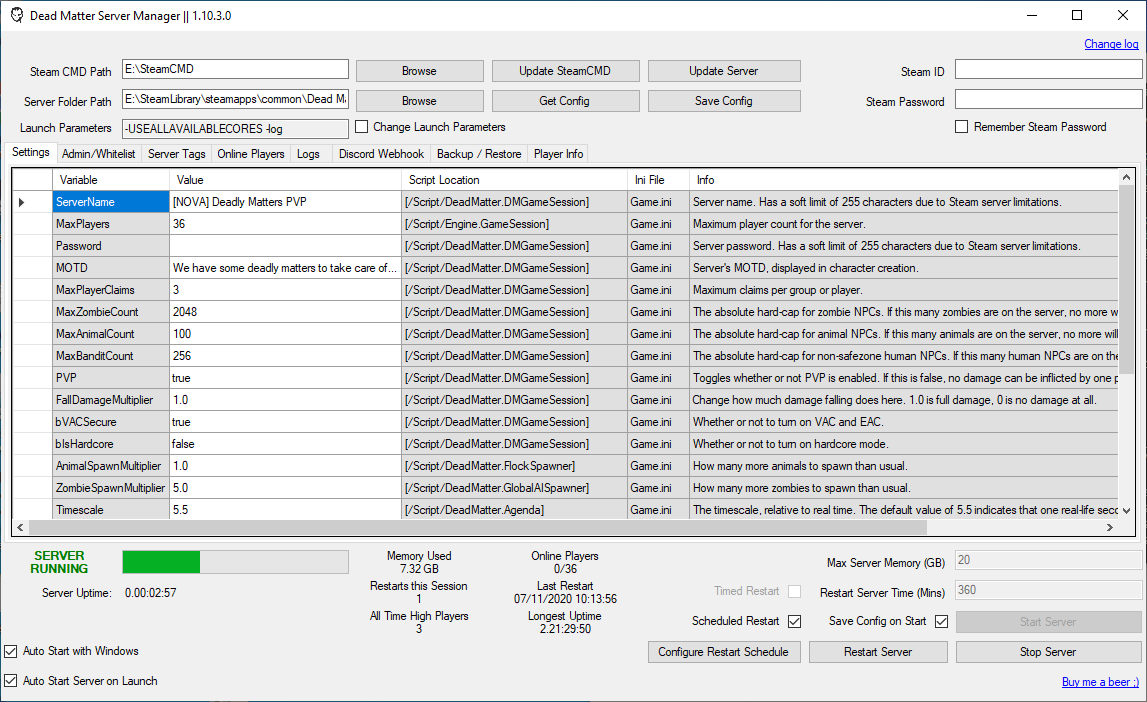
Task: Disable Scheduled Restart
Action: pos(795,620)
